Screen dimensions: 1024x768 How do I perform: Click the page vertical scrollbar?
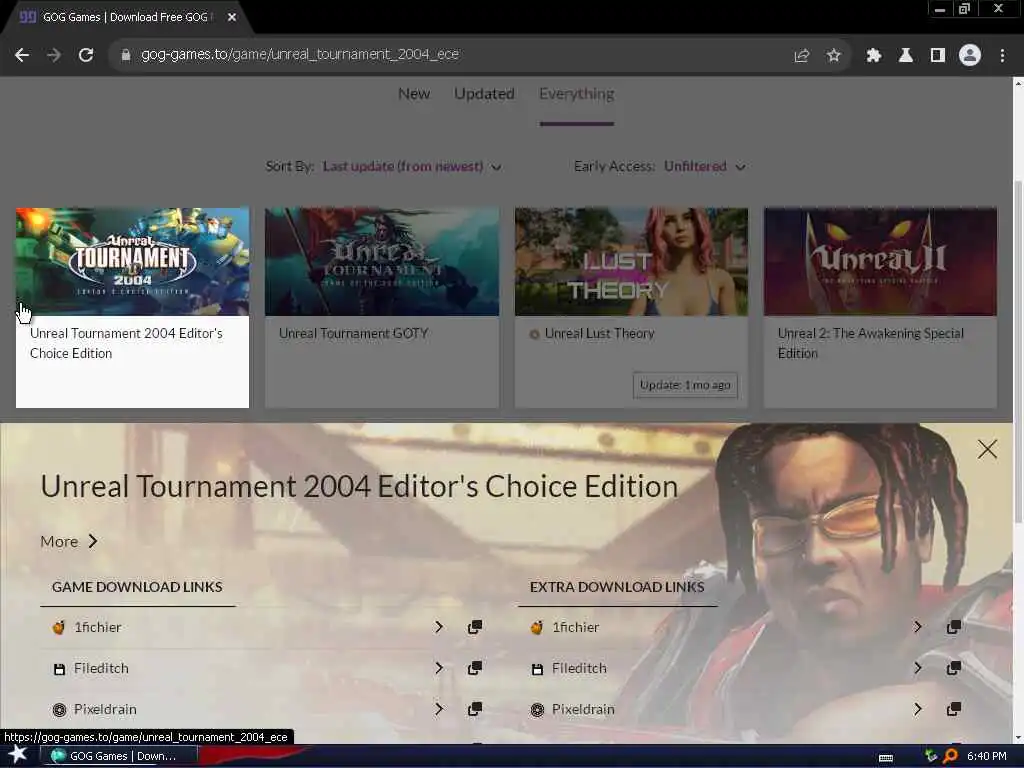(x=1018, y=349)
